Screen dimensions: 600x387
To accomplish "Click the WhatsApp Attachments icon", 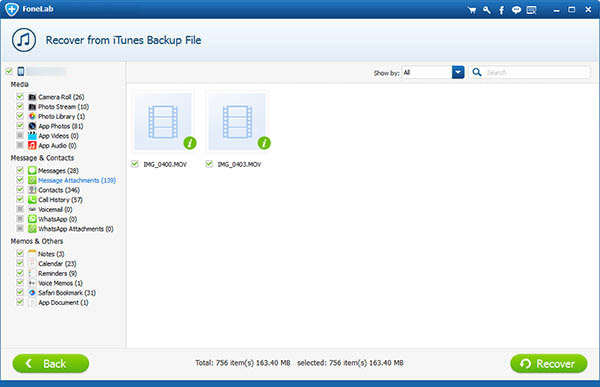I will tap(32, 229).
